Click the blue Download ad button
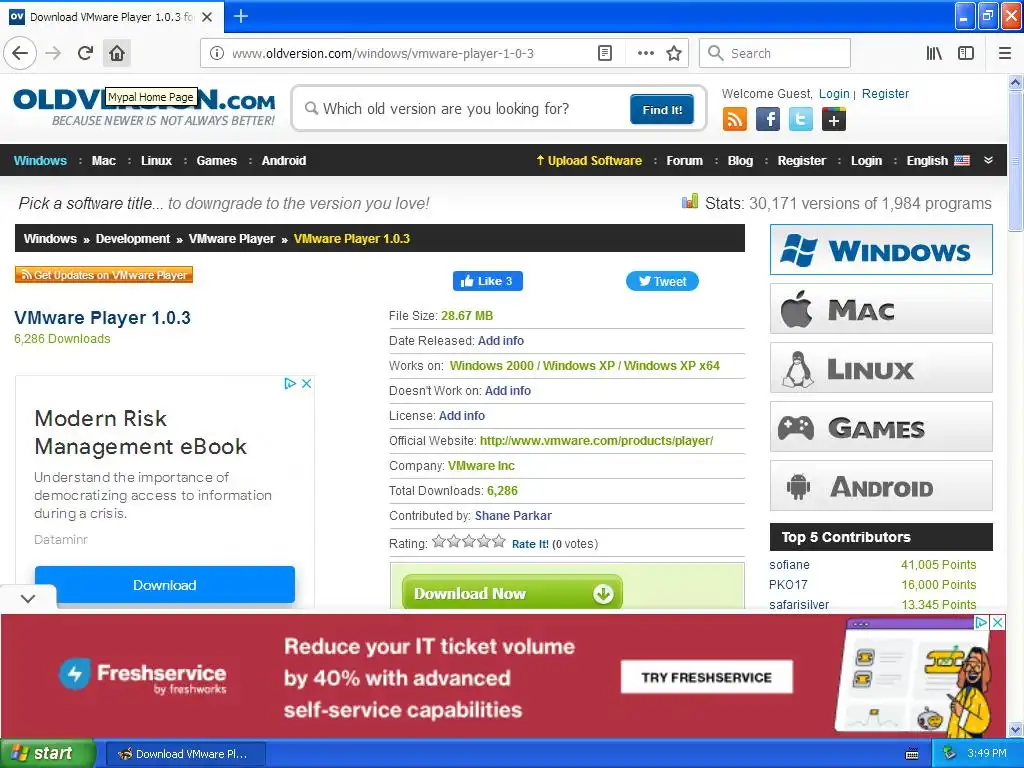The image size is (1024, 768). tap(165, 585)
